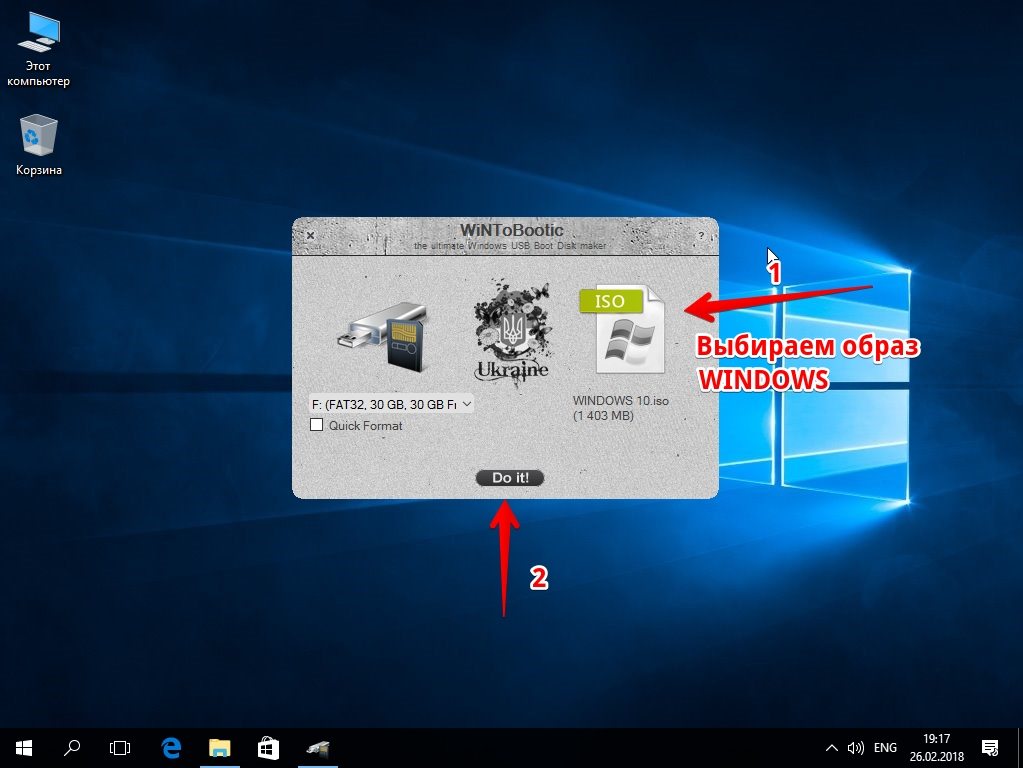Screen dimensions: 1023x768
Task: Click the Do it! button
Action: click(510, 478)
